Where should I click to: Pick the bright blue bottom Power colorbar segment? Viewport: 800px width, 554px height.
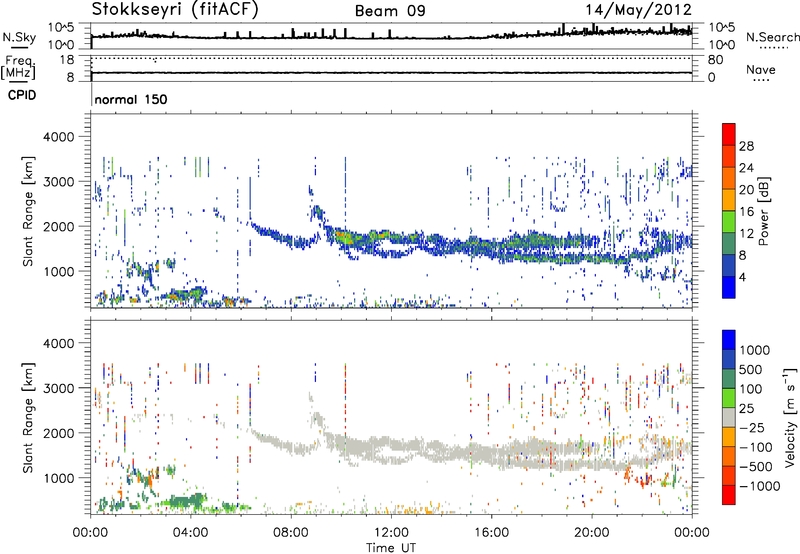pyautogui.click(x=729, y=287)
